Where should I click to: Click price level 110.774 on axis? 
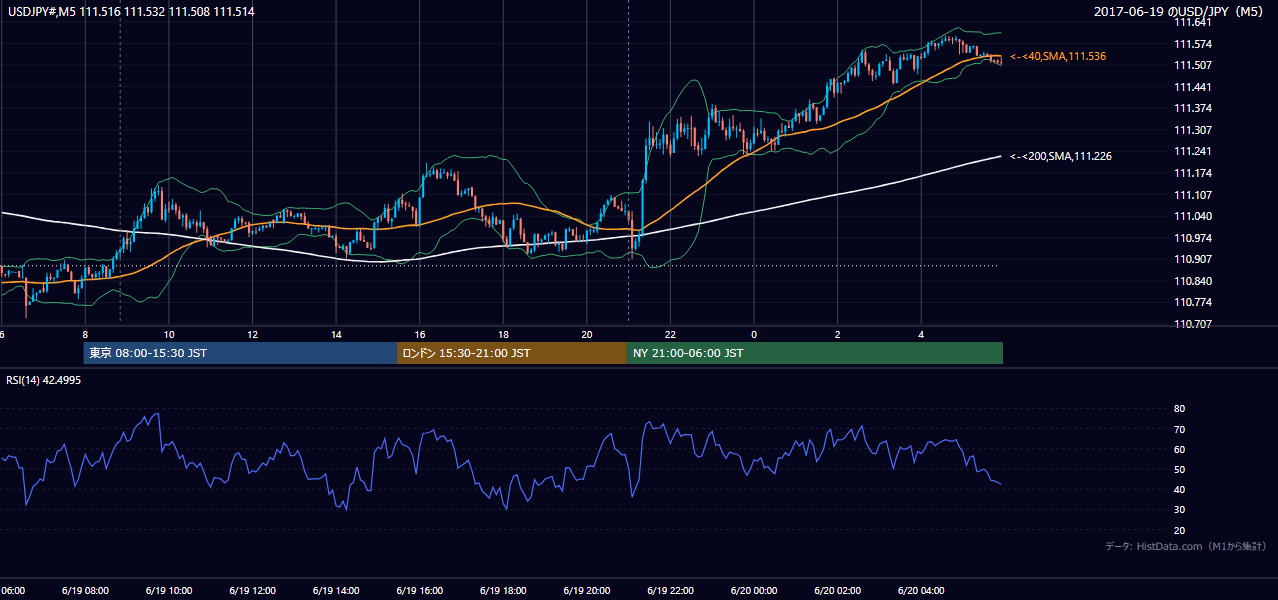point(1193,302)
